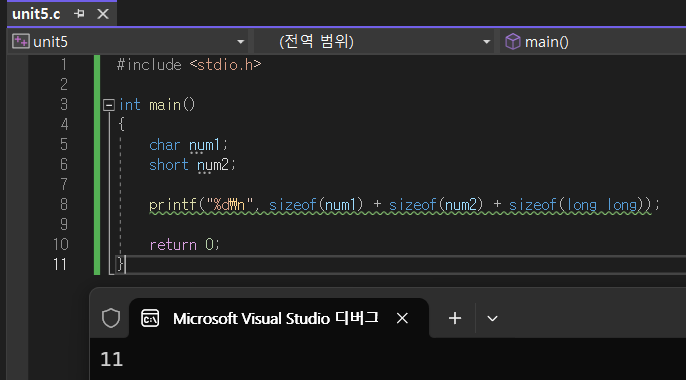Click the unit5 project icon

tap(21, 42)
